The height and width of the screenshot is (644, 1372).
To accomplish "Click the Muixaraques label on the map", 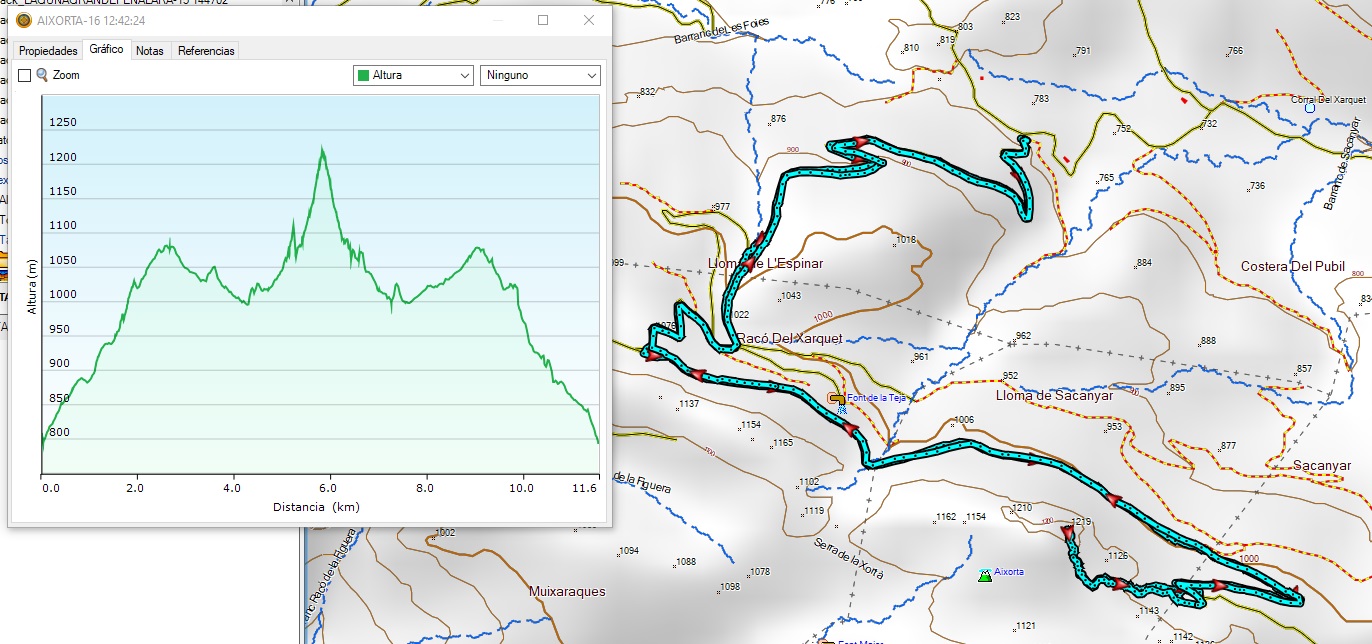I will coord(567,591).
